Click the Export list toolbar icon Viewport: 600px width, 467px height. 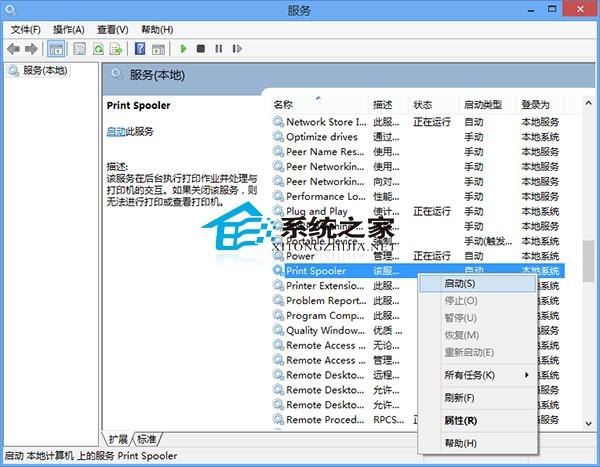[x=116, y=49]
